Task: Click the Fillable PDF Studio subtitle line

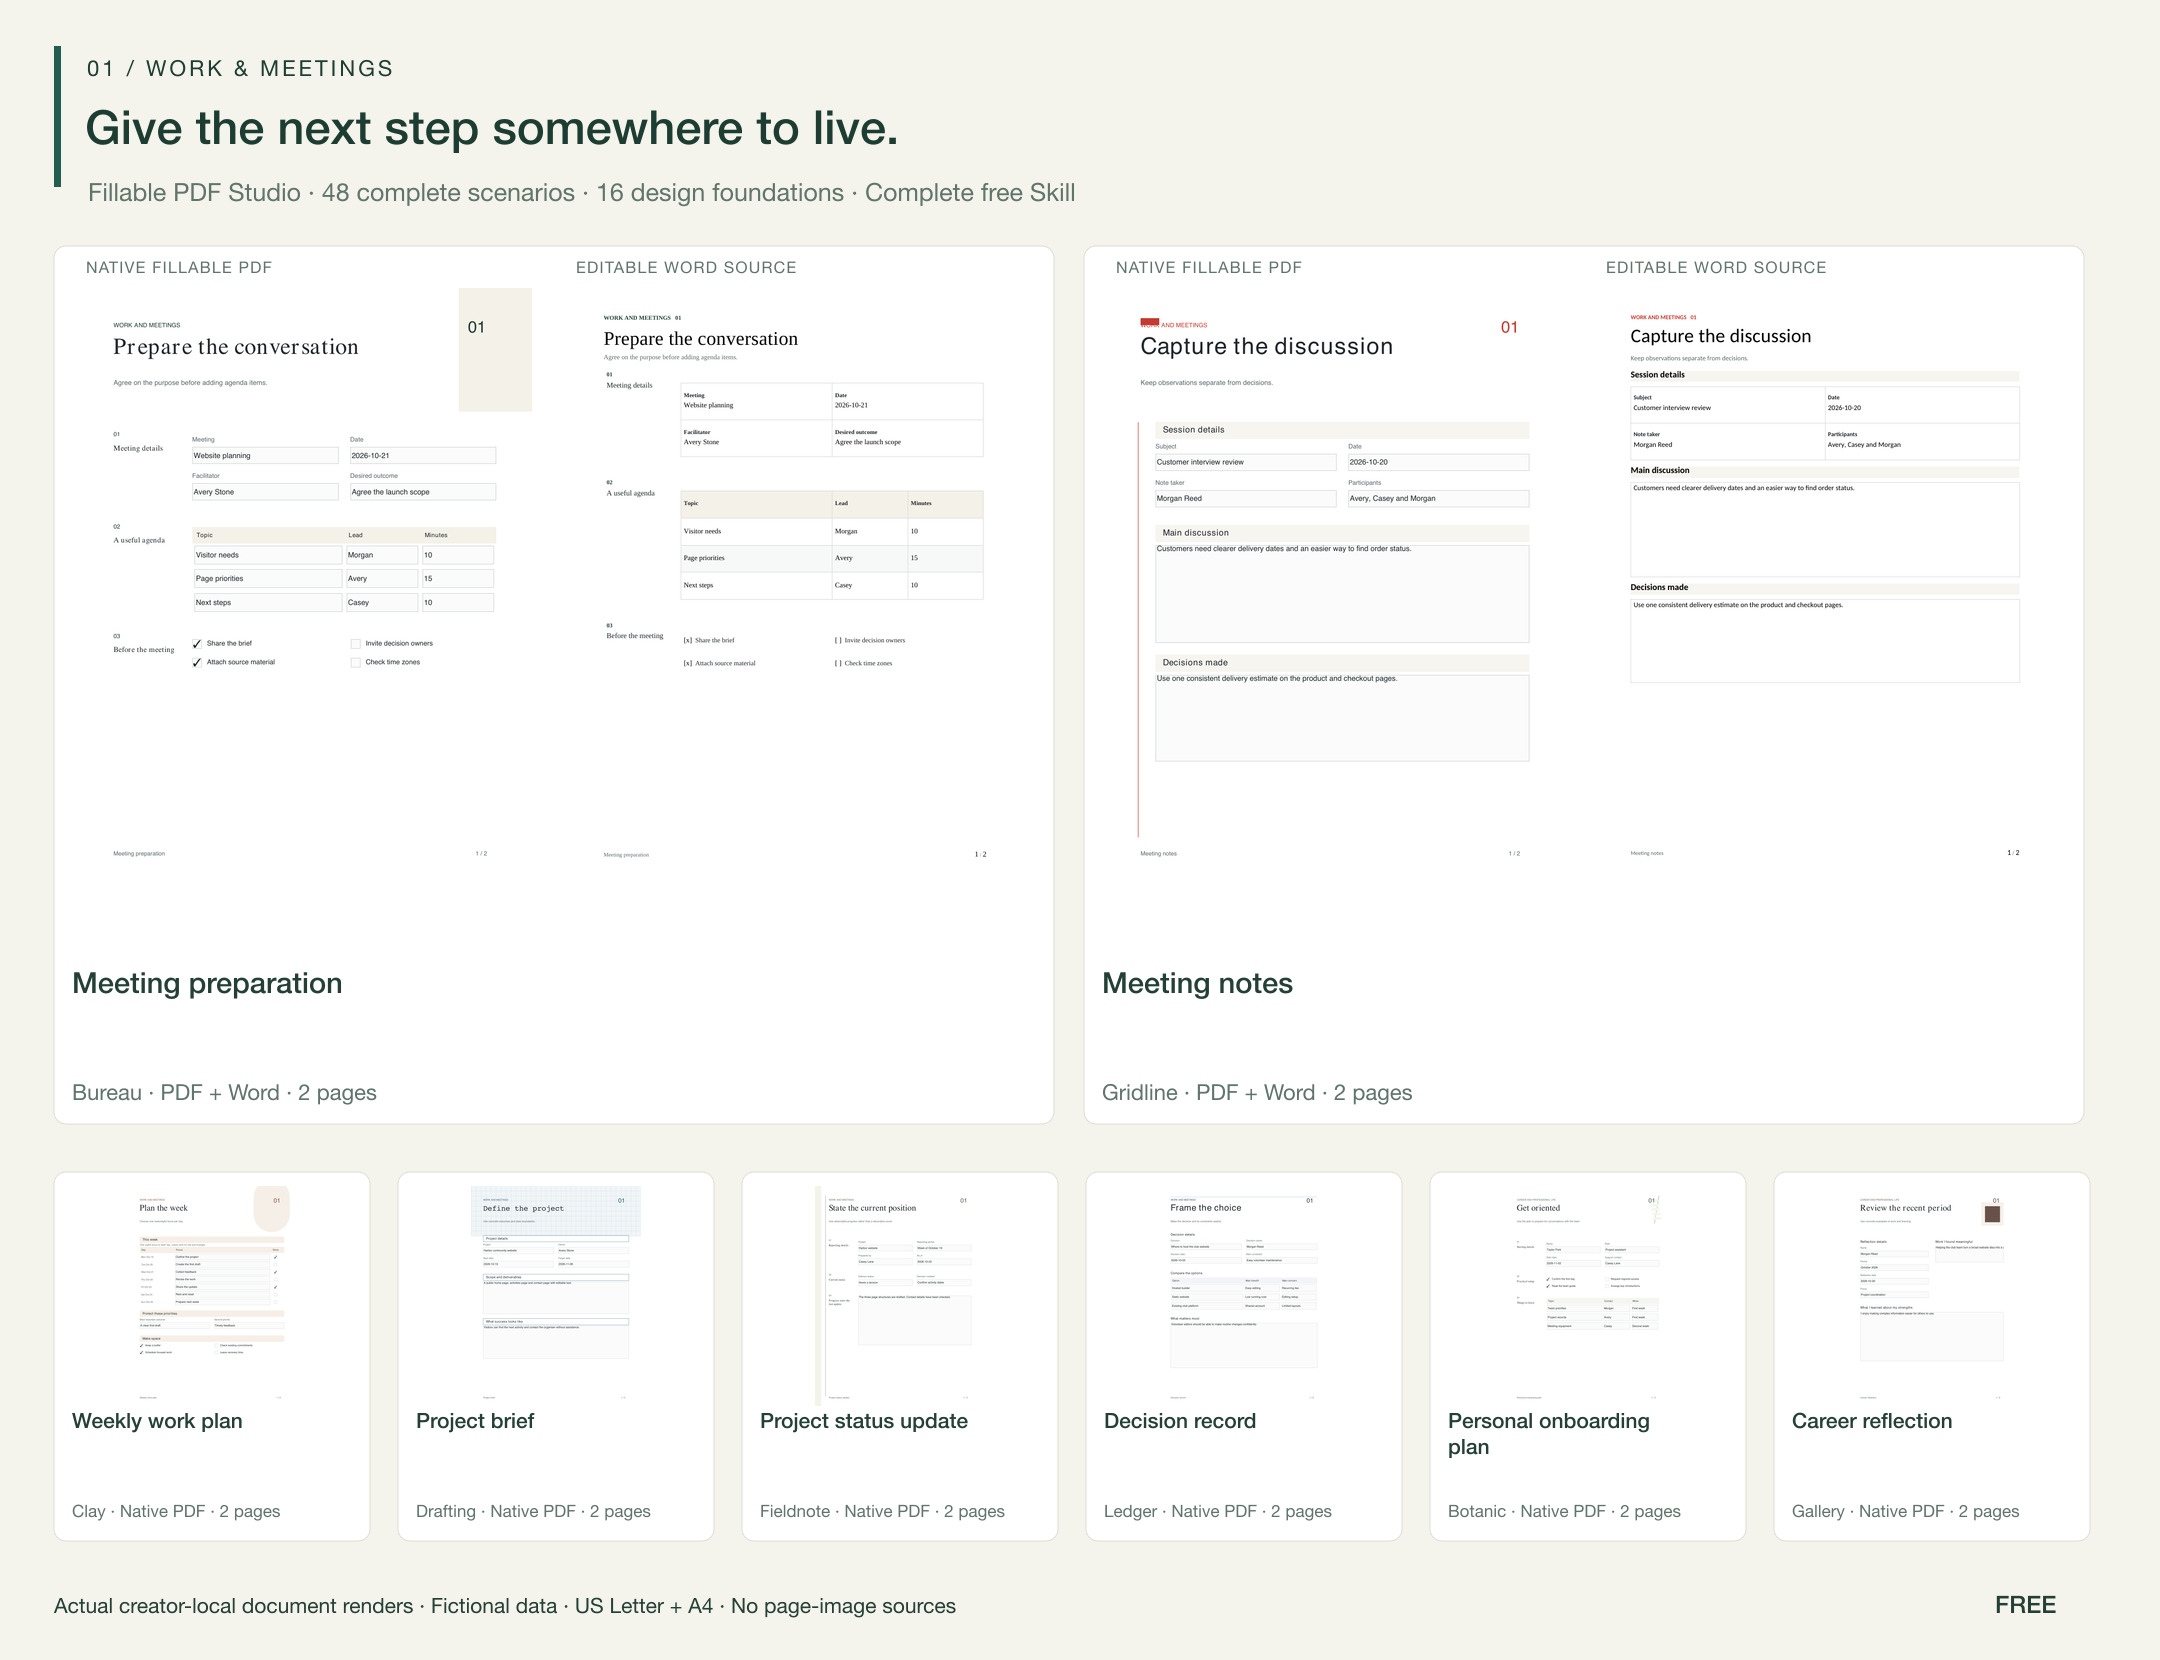Action: click(x=581, y=193)
